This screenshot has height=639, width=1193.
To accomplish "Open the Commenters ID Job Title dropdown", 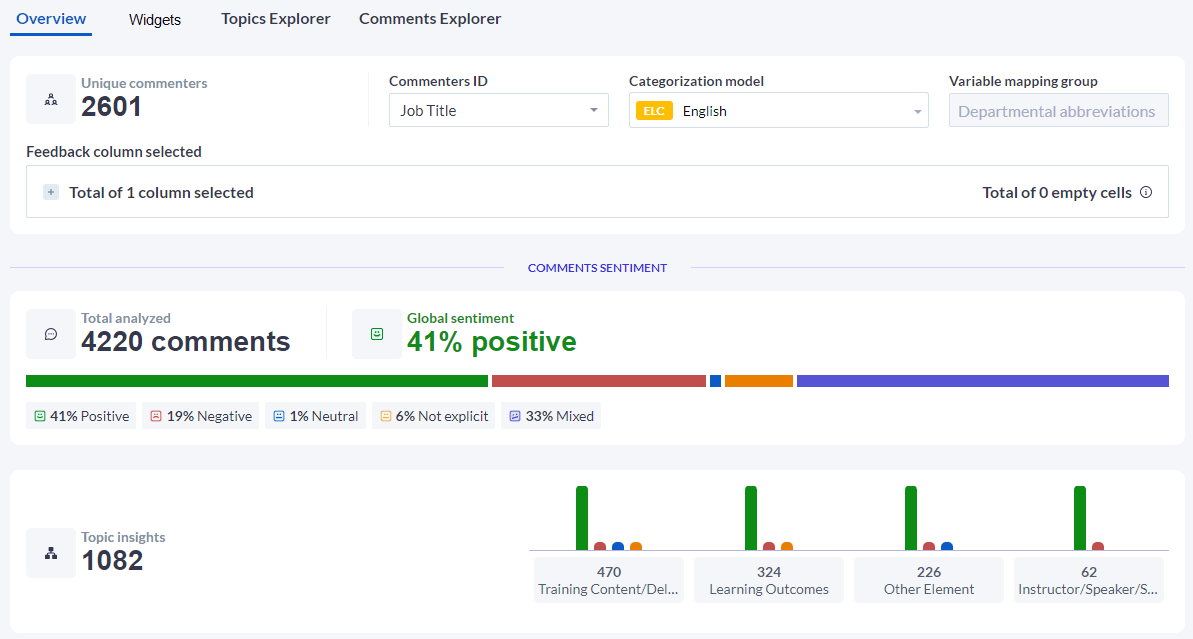I will (498, 110).
